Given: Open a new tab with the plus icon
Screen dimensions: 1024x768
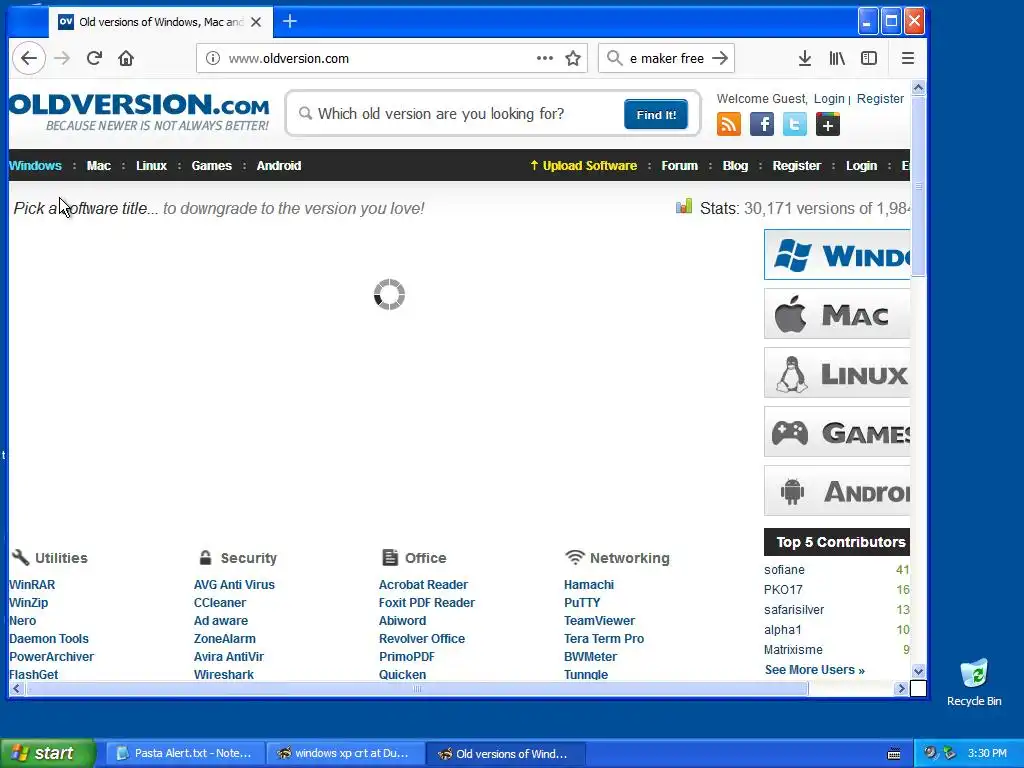Looking at the screenshot, I should [x=289, y=22].
